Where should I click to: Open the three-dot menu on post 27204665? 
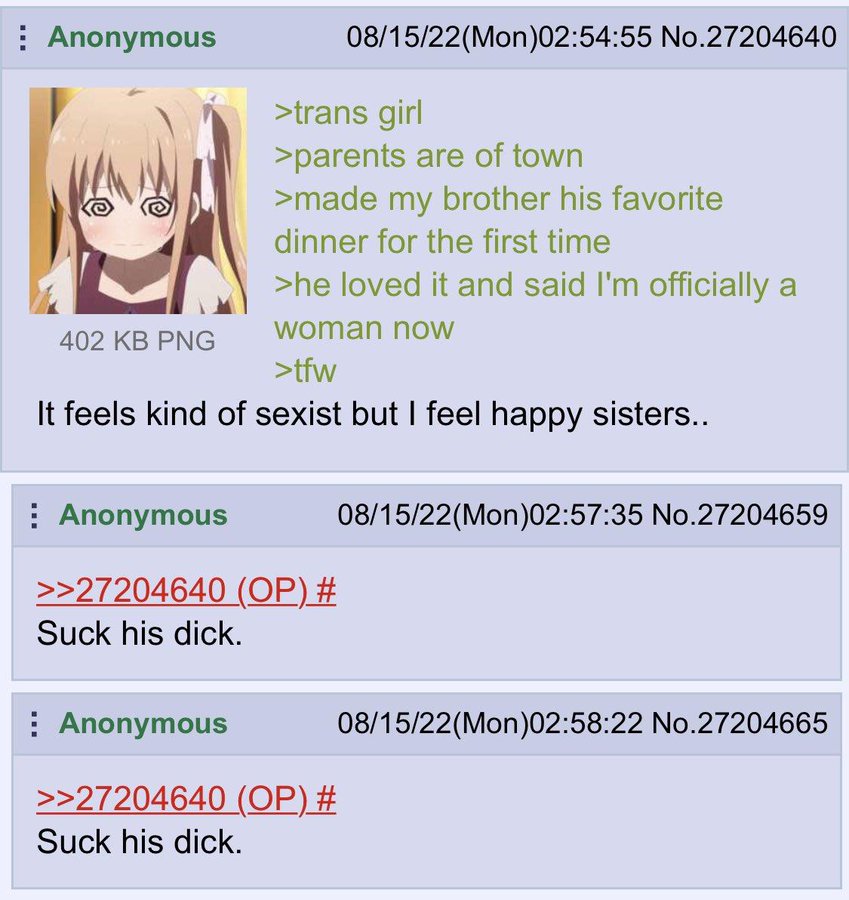(x=34, y=723)
